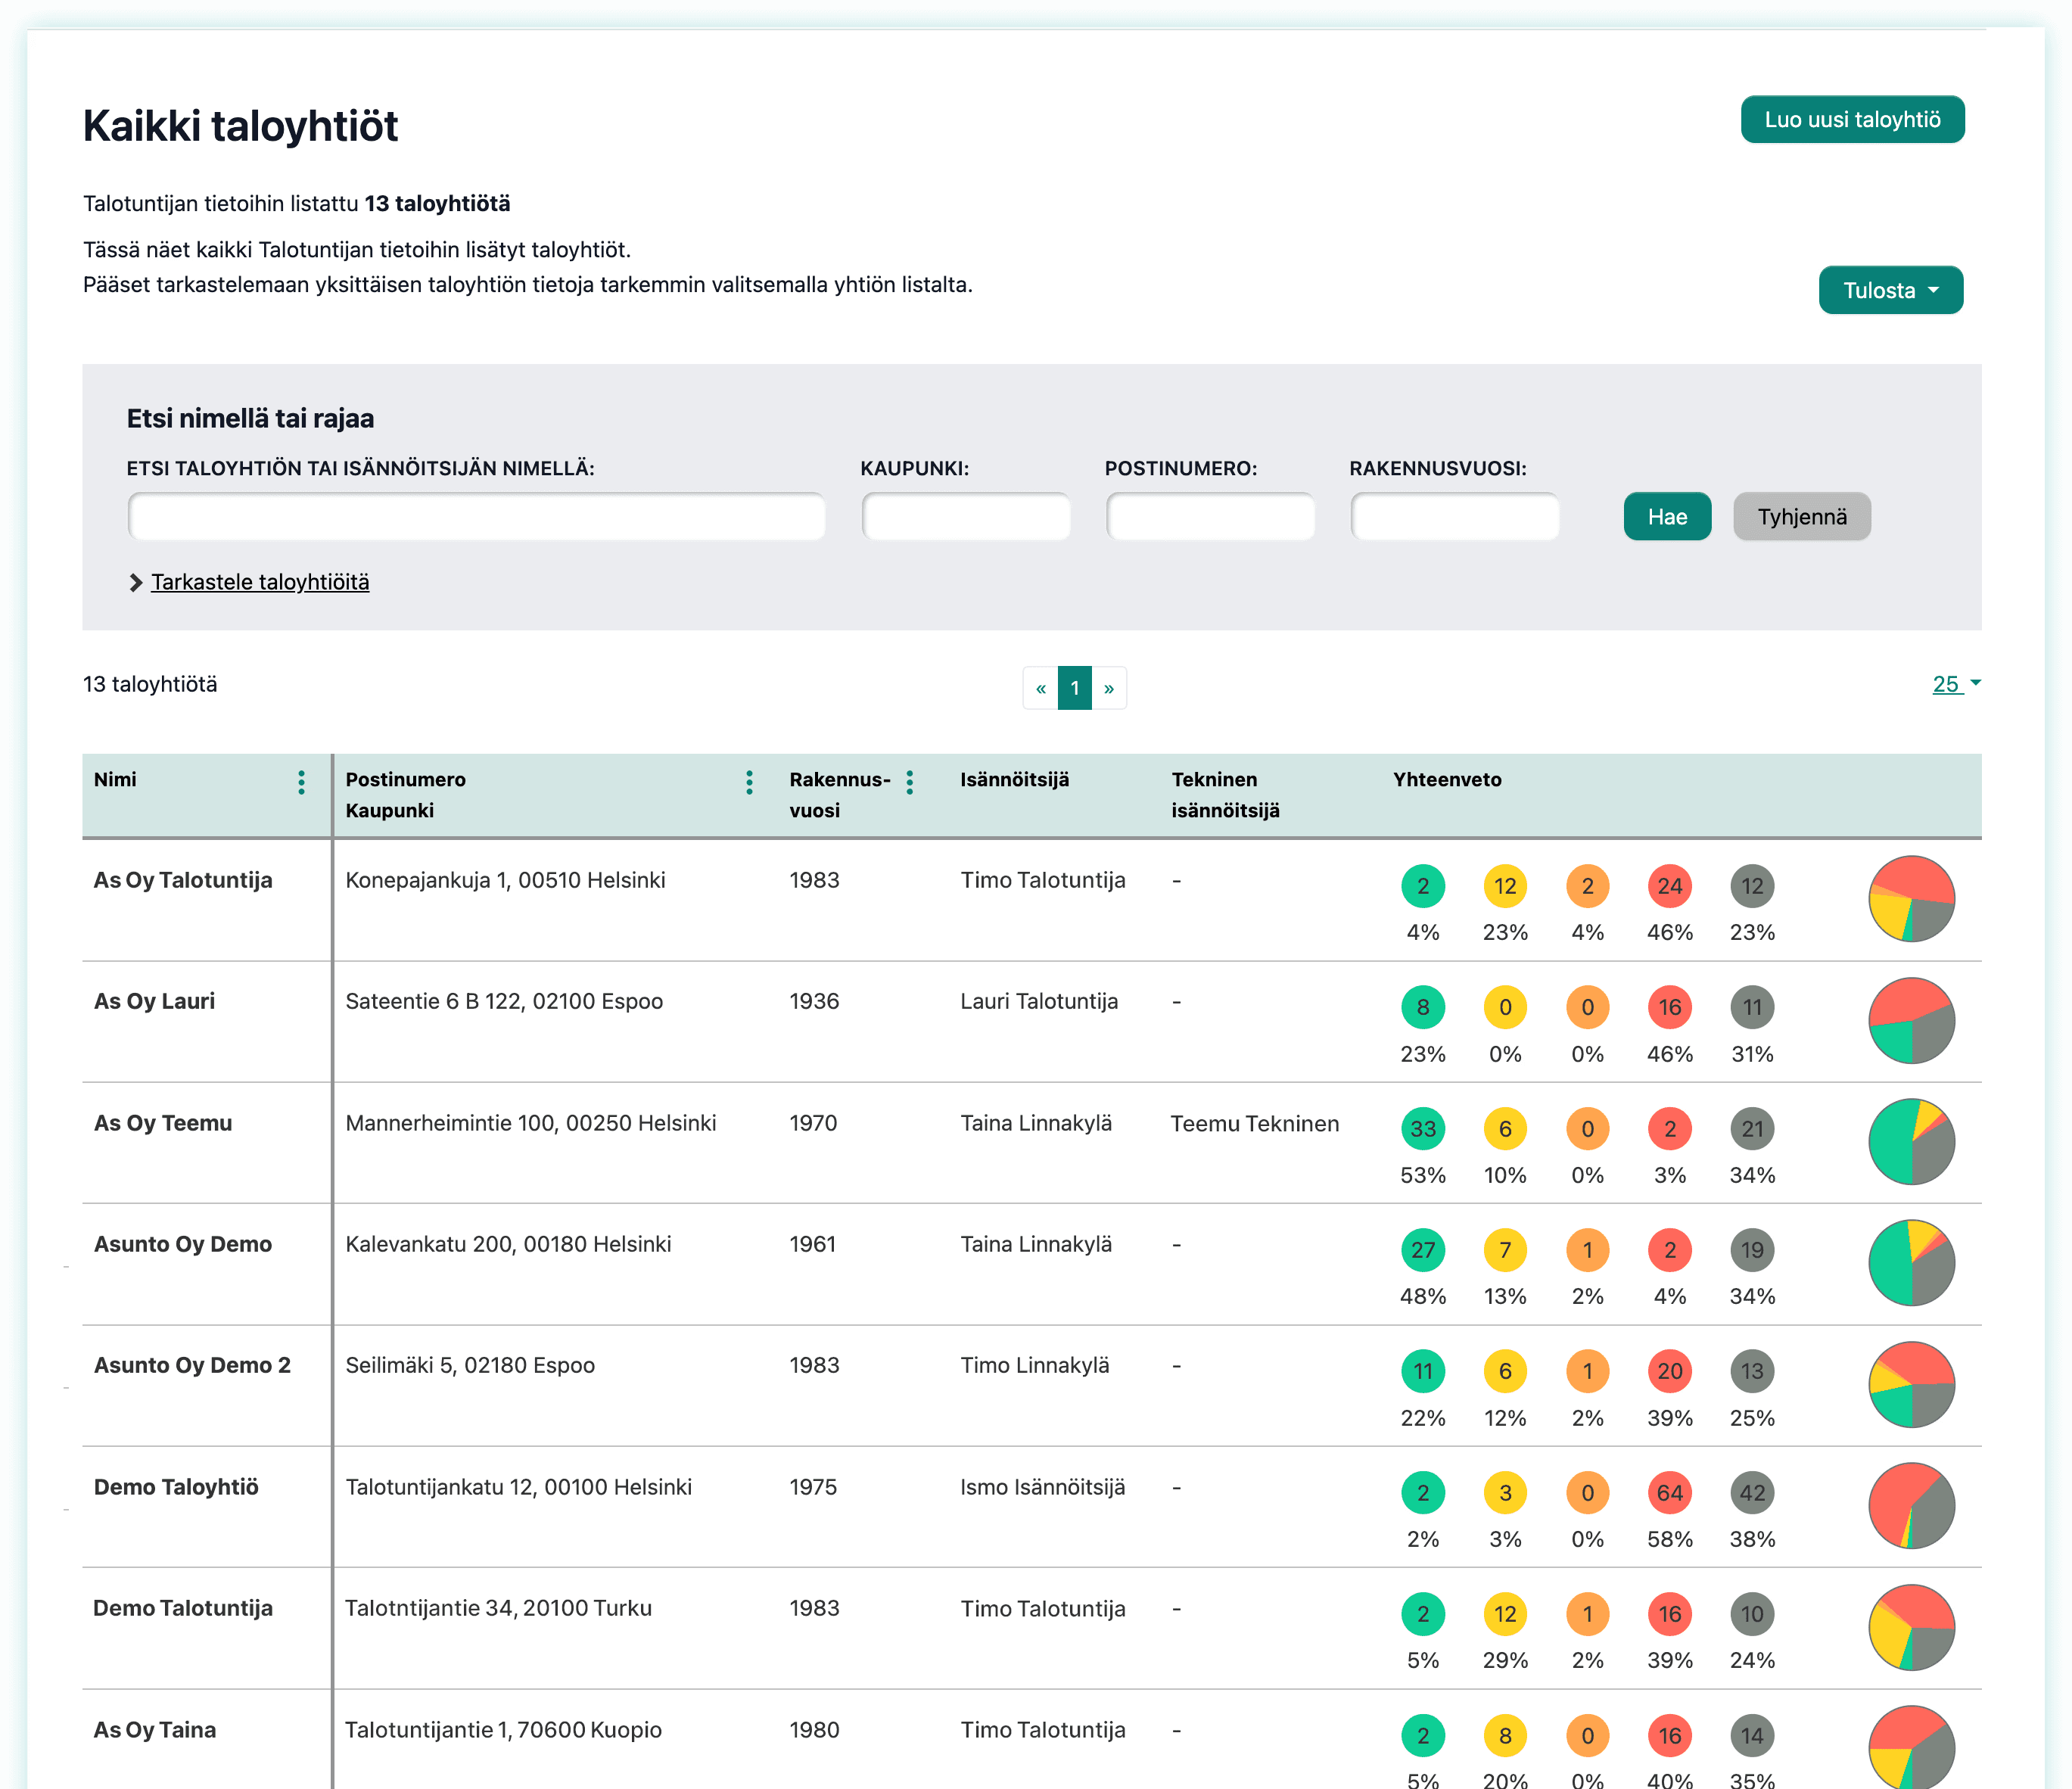Click the pie chart for As Oy Teemu
2072x1789 pixels.
coord(1911,1141)
